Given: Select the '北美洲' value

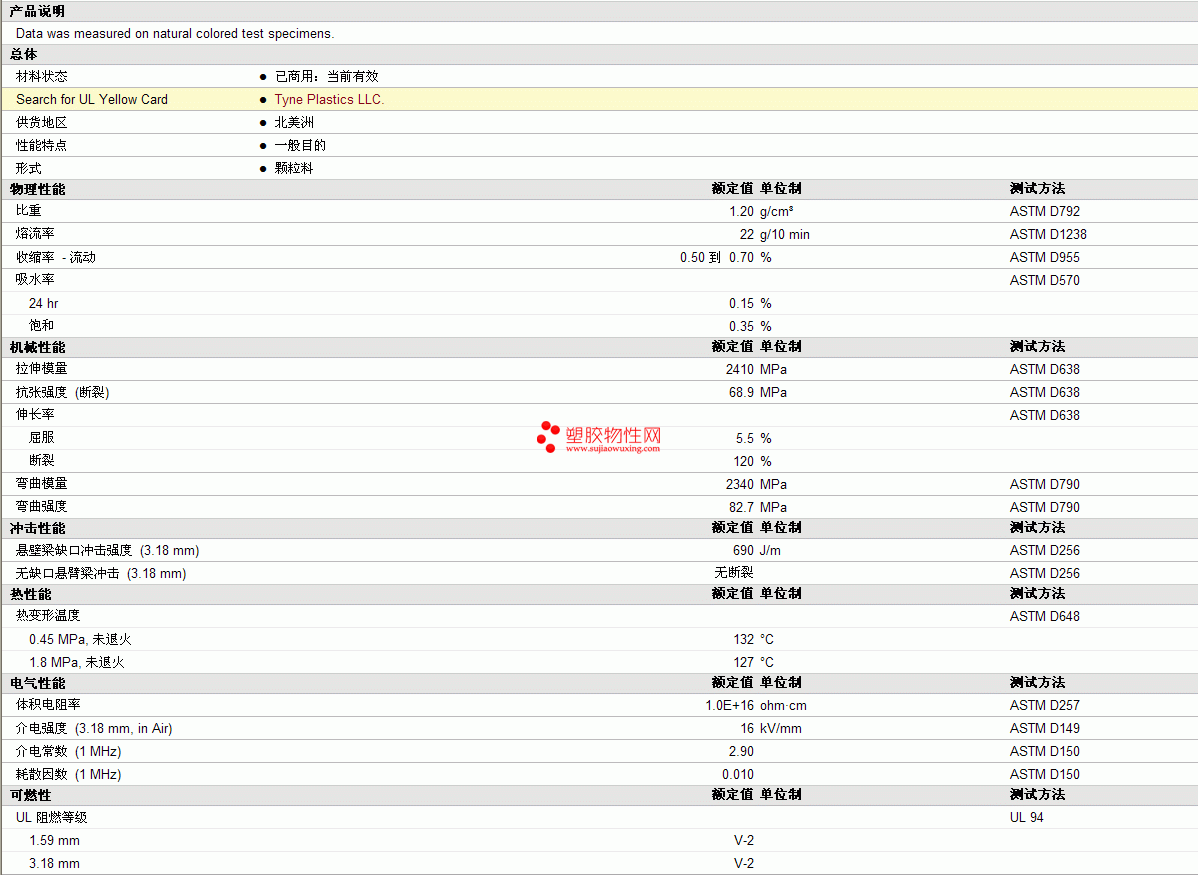Looking at the screenshot, I should [294, 122].
